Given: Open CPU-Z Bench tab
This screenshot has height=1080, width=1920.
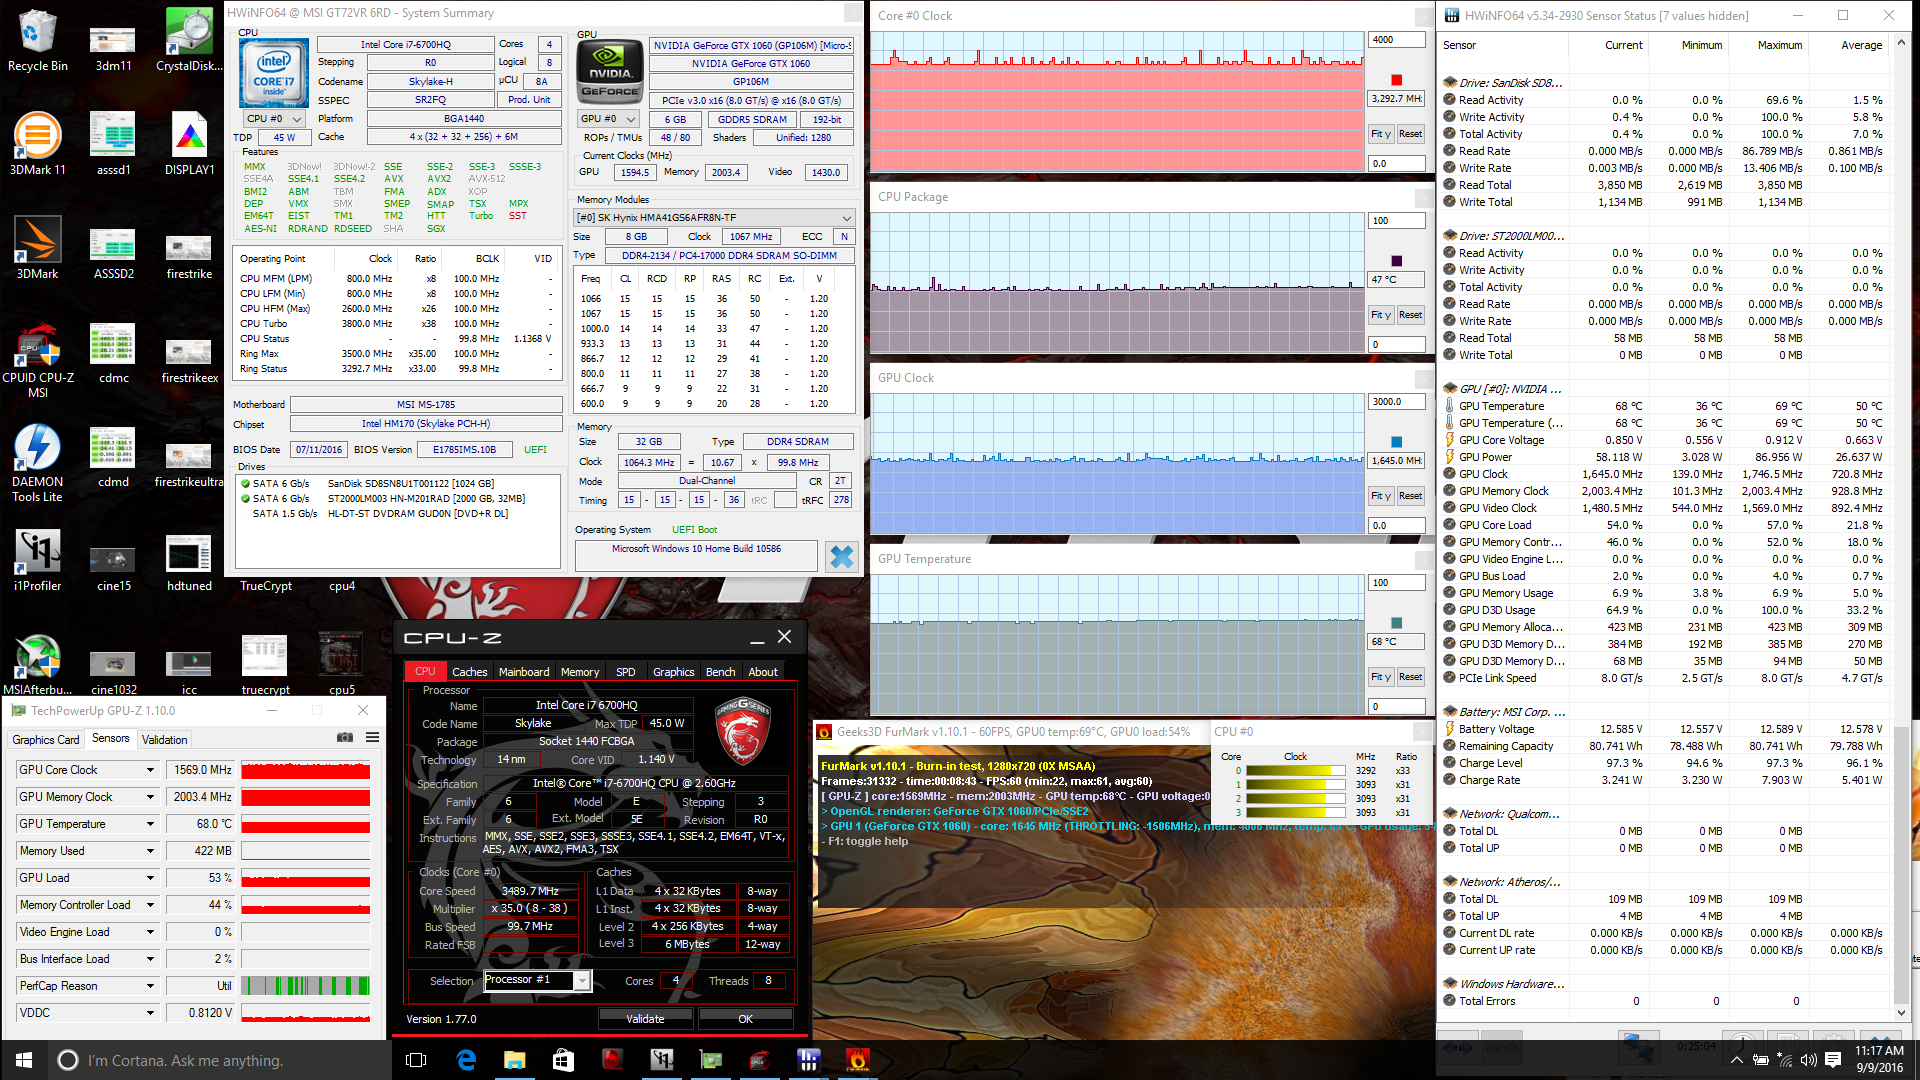Looking at the screenshot, I should pyautogui.click(x=720, y=672).
